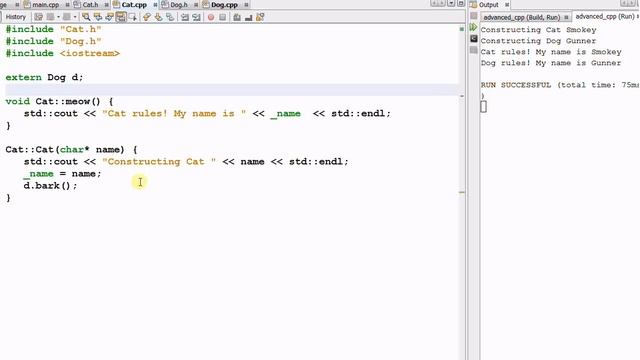
Task: Close the Dog.cpp tab
Action: (x=246, y=5)
